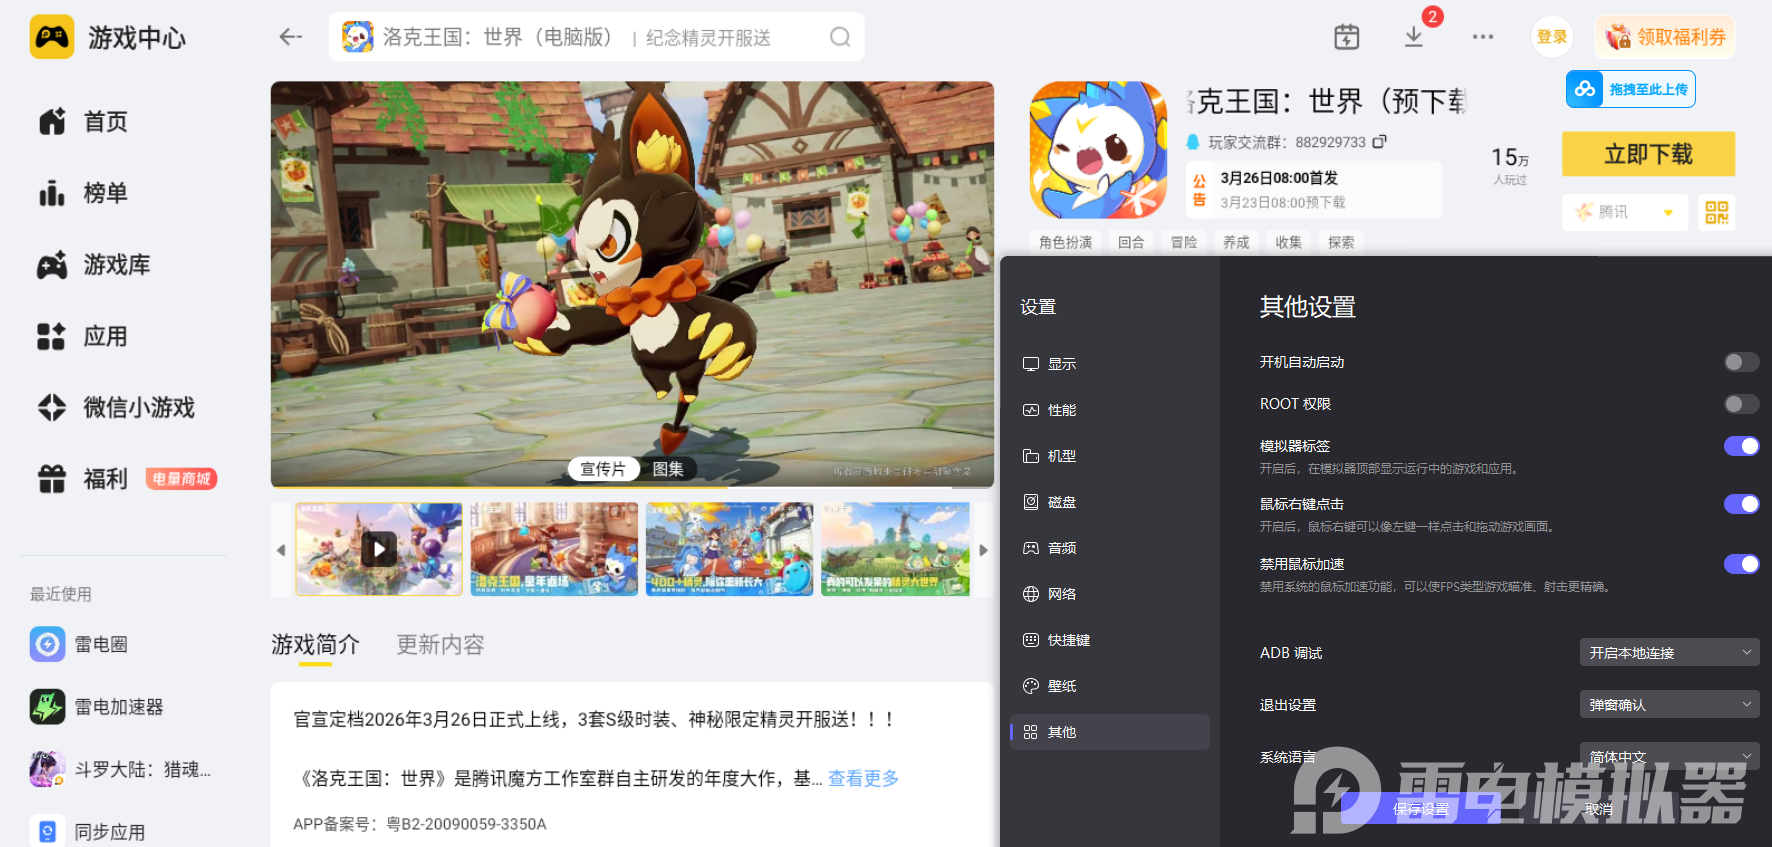Copy the player group number 882929733
Image resolution: width=1772 pixels, height=847 pixels.
pyautogui.click(x=1380, y=142)
